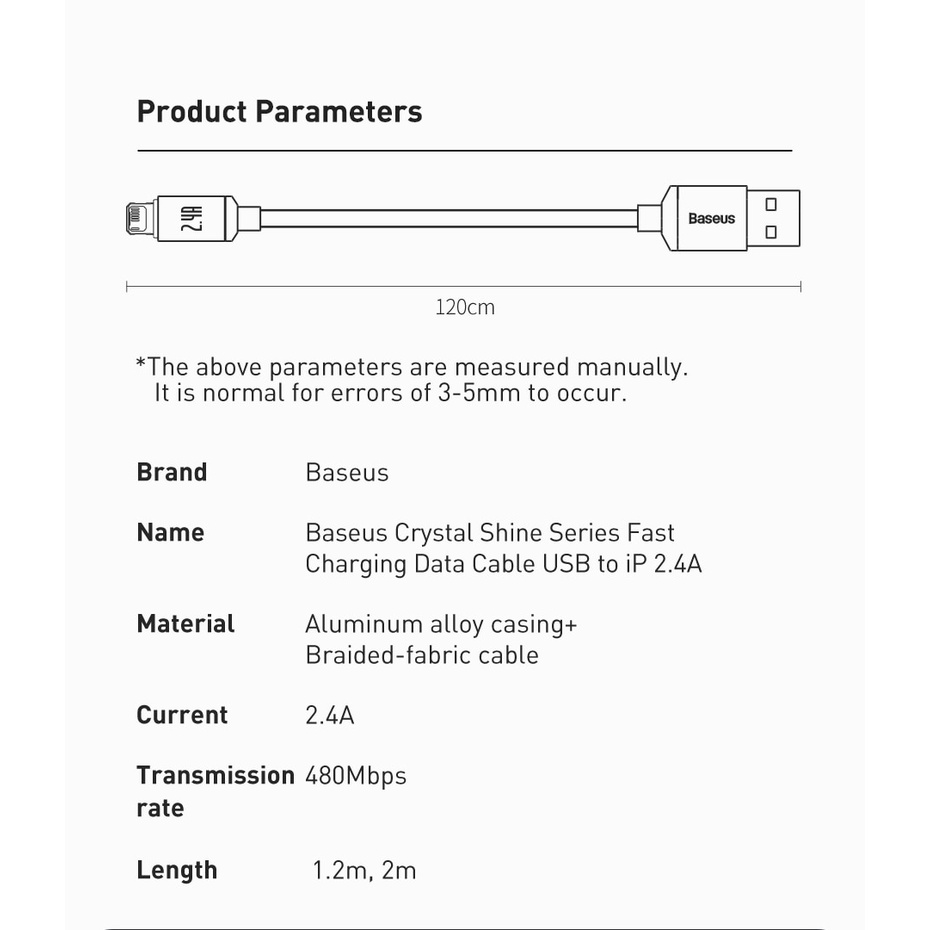Click the 2.4A current value

click(329, 715)
